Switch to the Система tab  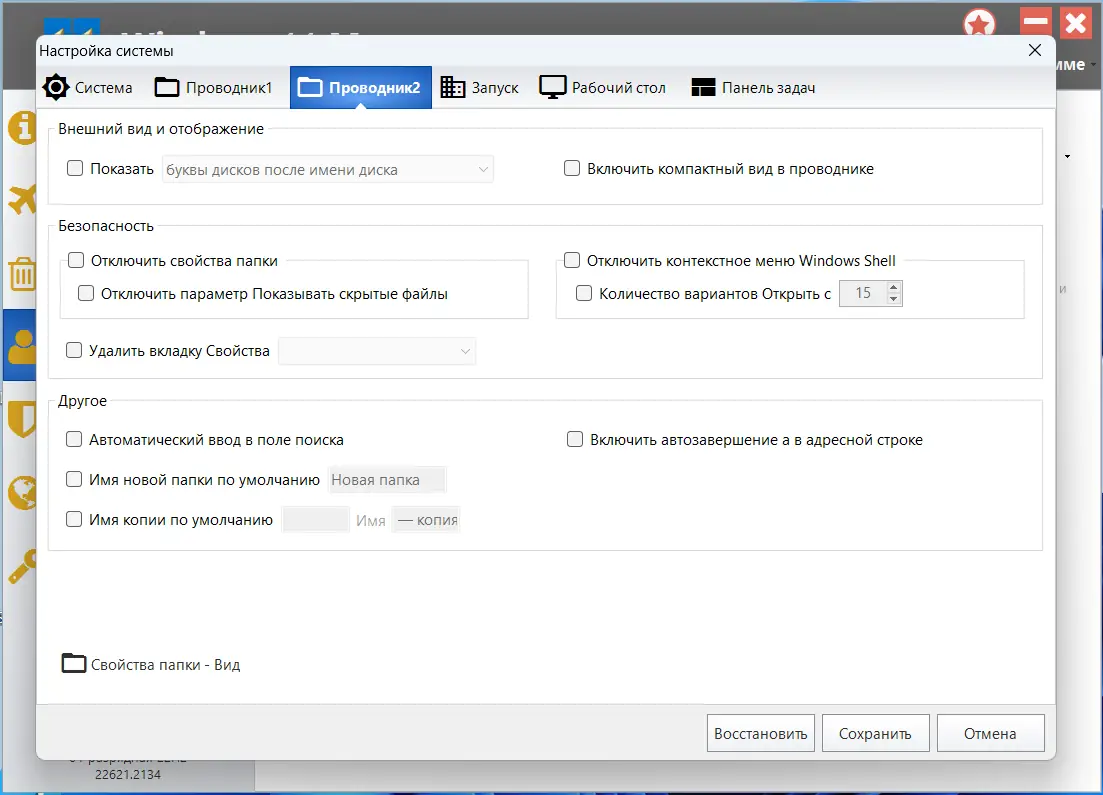pyautogui.click(x=88, y=87)
